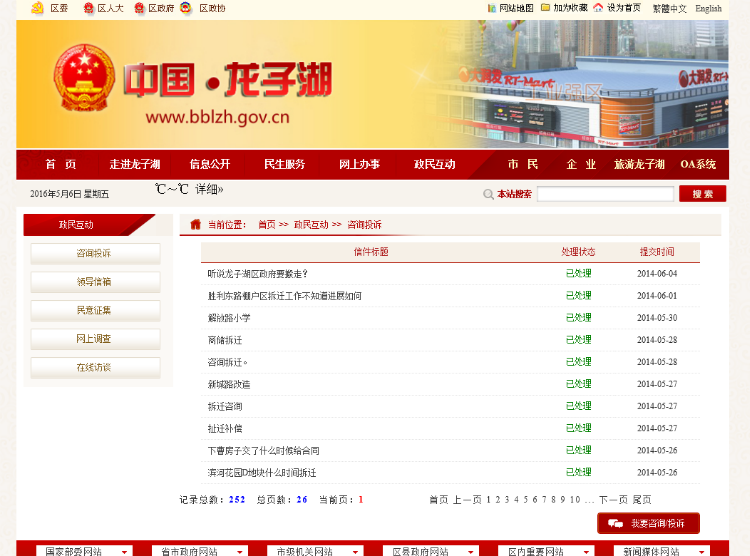Expand 区县政府网站 dropdown

coord(431,551)
